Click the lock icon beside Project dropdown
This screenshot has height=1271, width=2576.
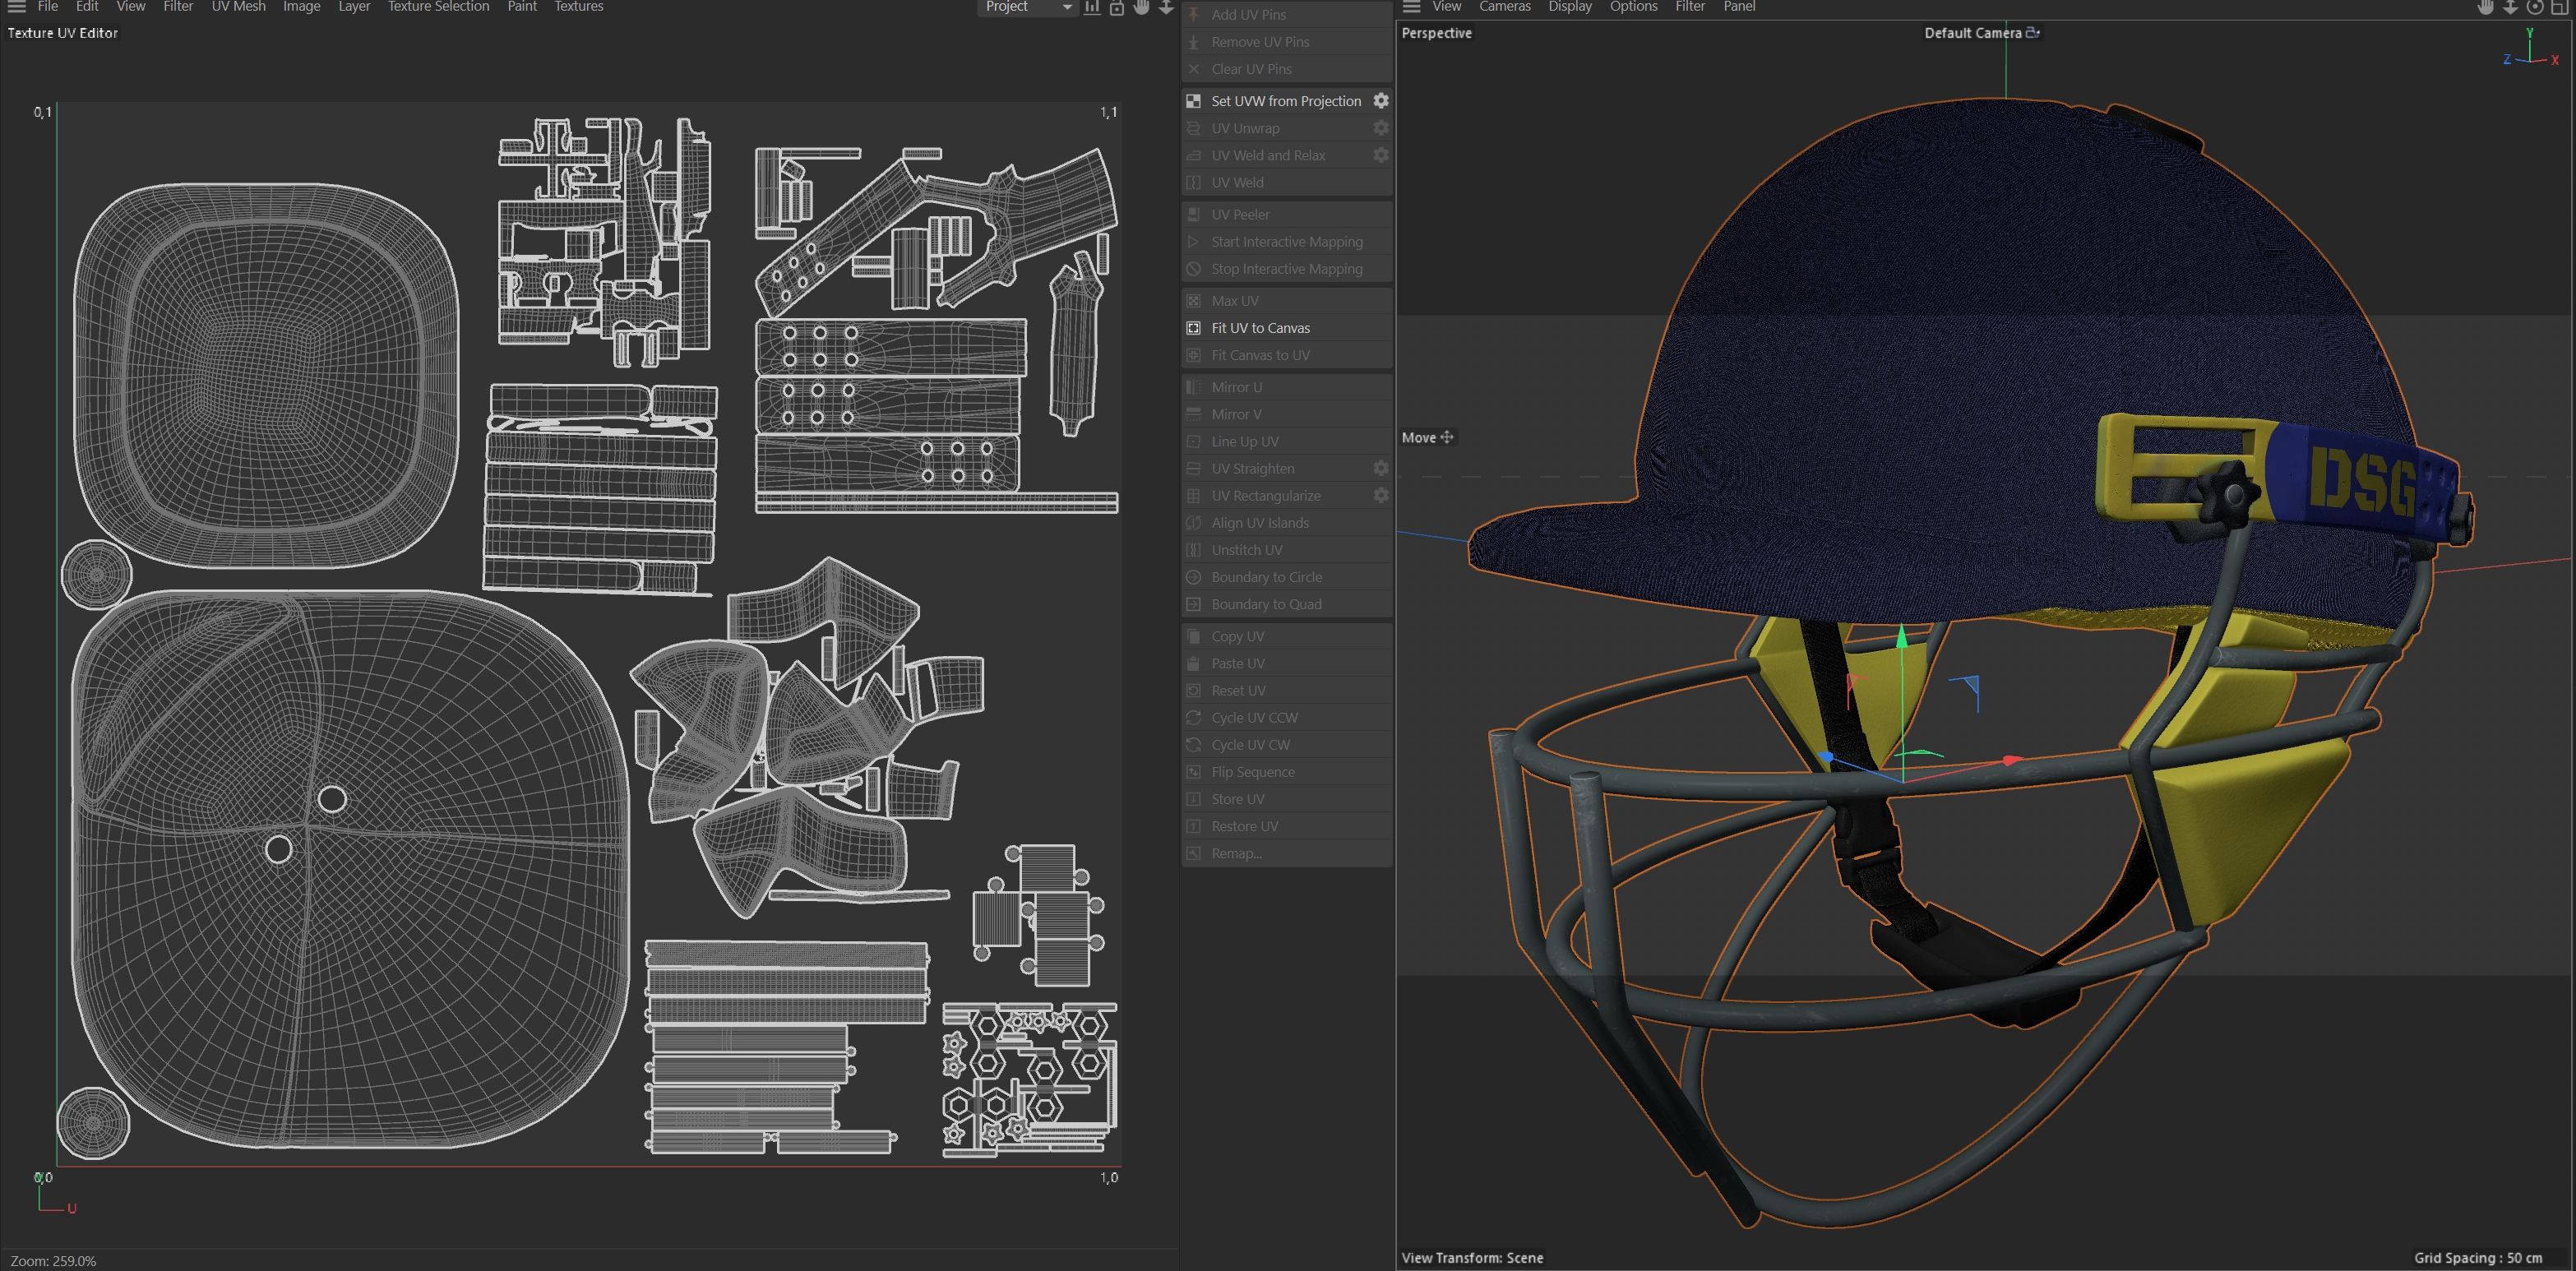pos(1117,7)
